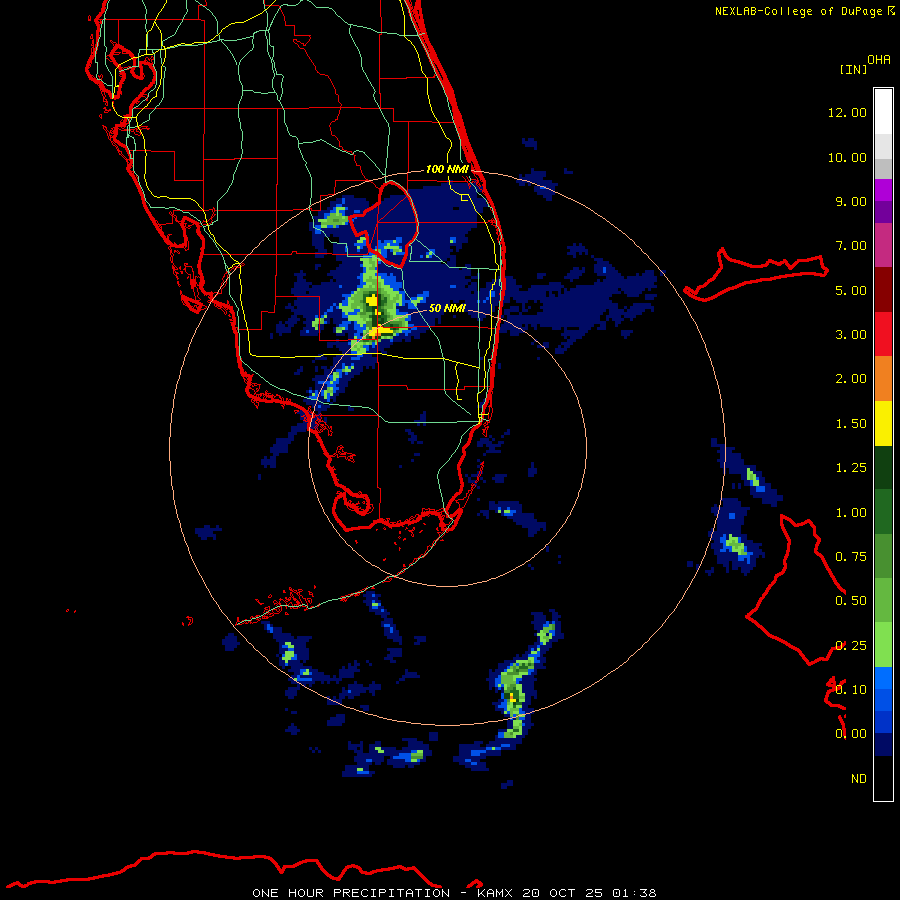The image size is (900, 900).
Task: Select the 9.00 legend value
Action: [851, 201]
